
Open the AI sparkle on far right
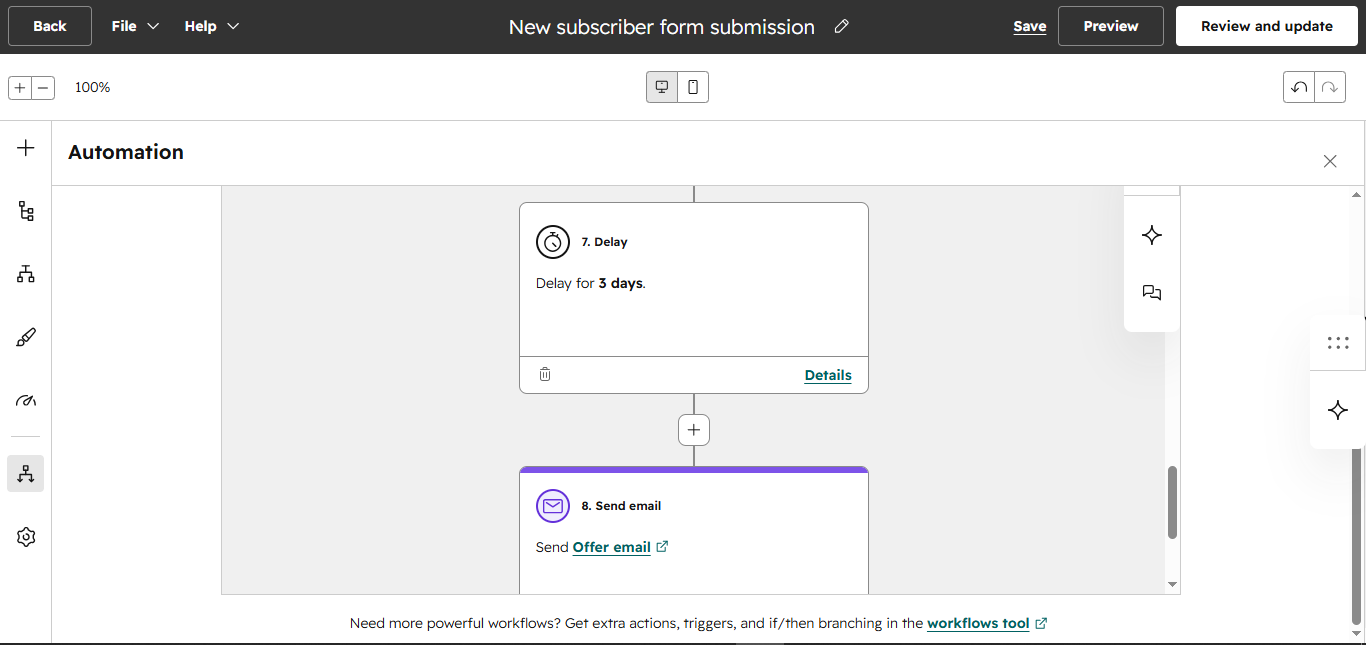(x=1338, y=410)
